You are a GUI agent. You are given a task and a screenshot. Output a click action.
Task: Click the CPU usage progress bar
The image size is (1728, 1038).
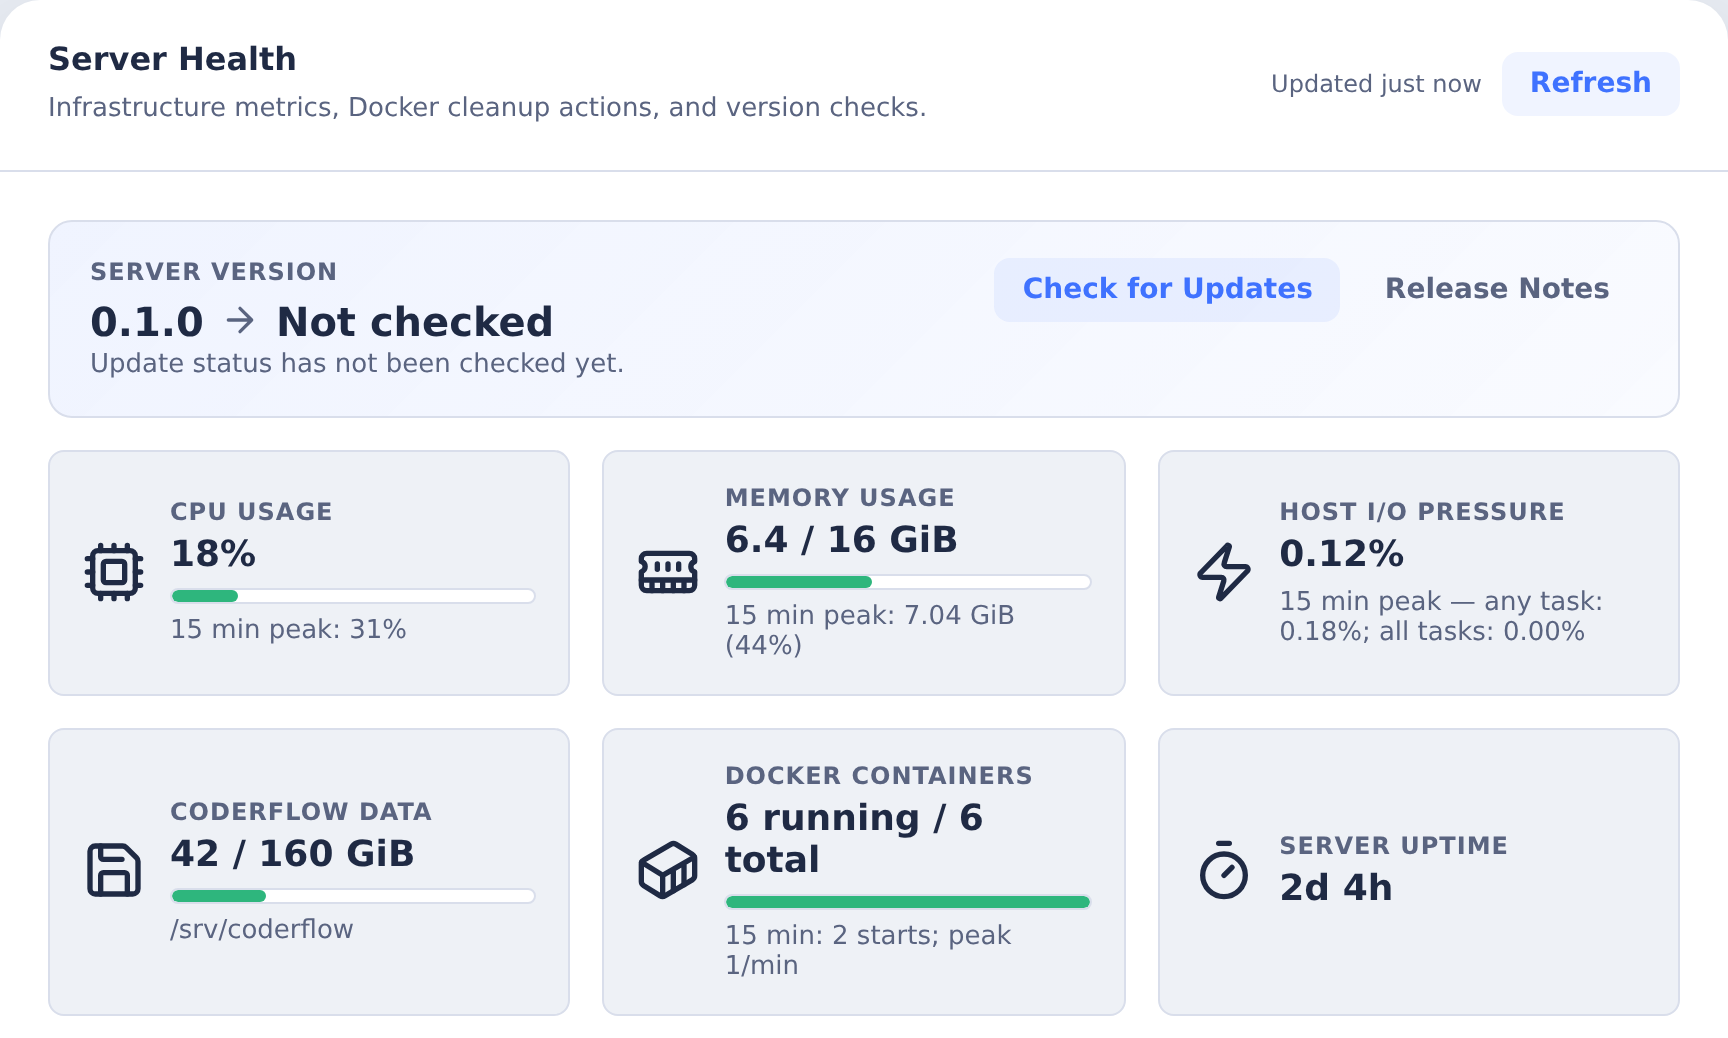point(353,596)
